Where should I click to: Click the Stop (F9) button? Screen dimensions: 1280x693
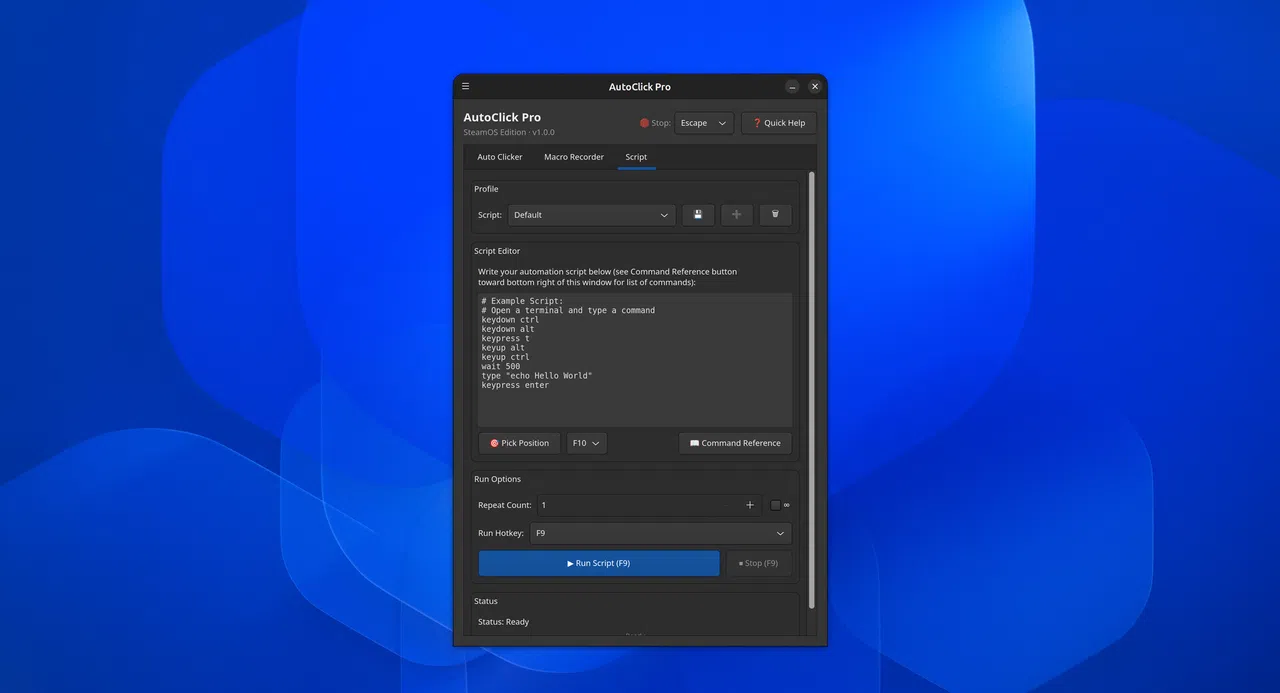click(759, 563)
